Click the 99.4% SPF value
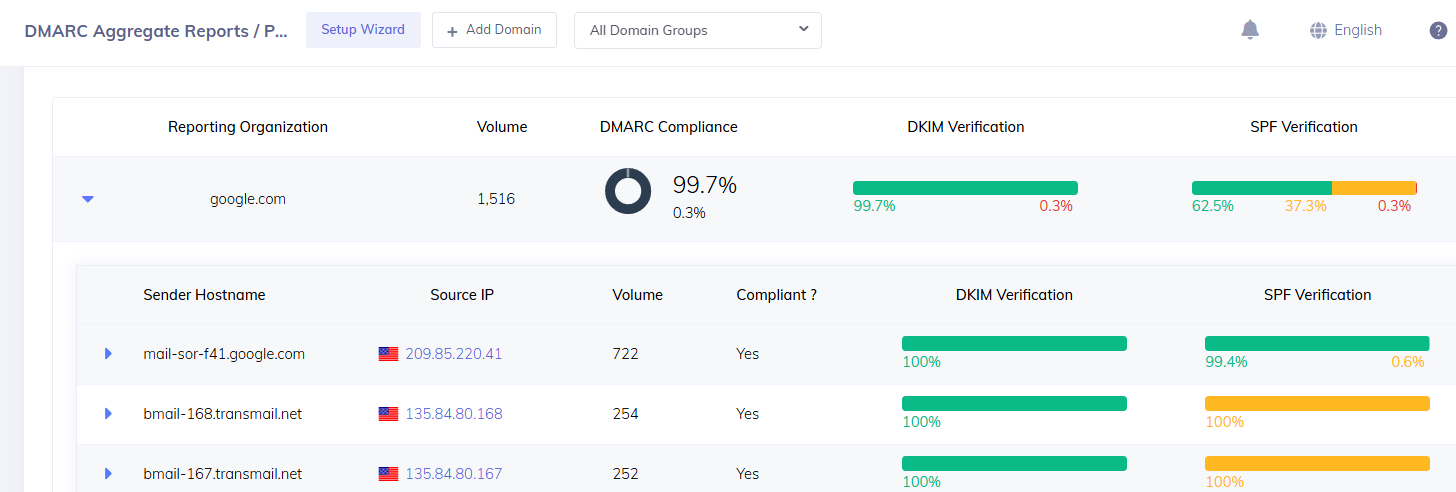The image size is (1456, 492). [x=1226, y=362]
